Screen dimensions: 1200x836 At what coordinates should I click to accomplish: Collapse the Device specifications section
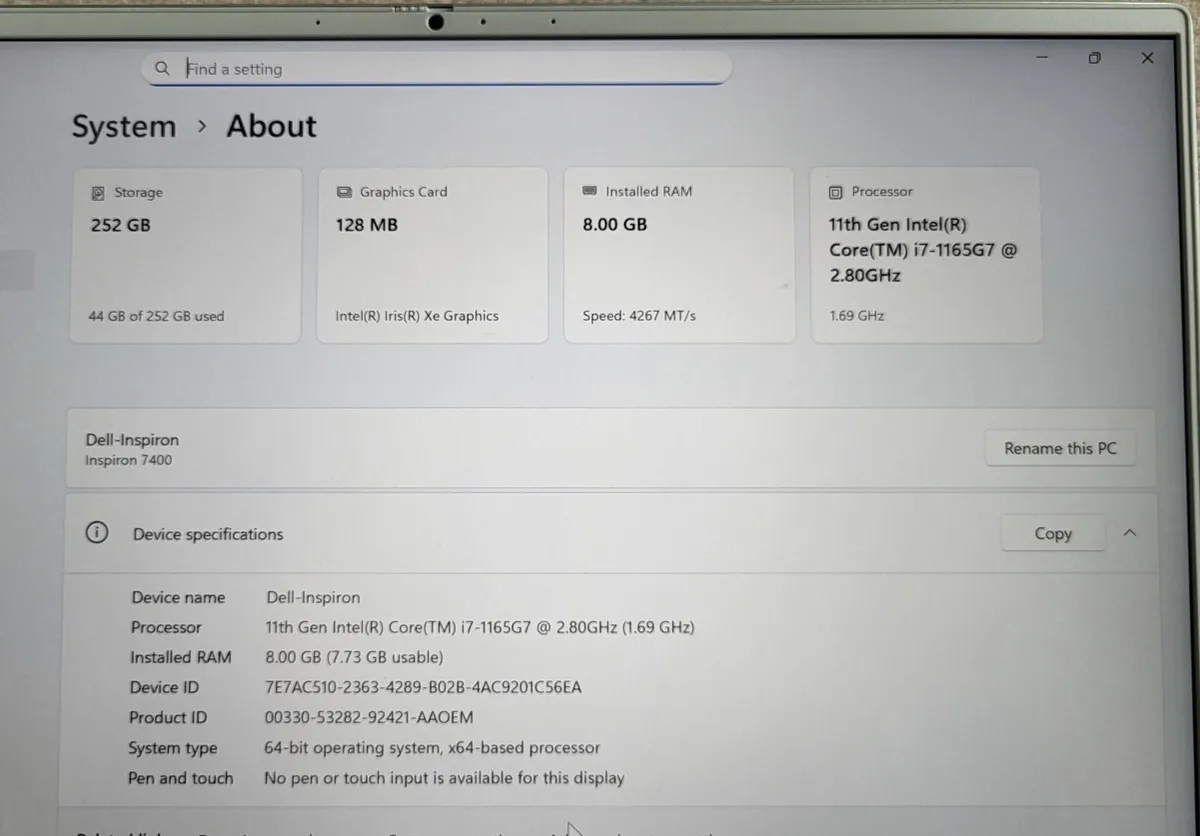(1129, 533)
